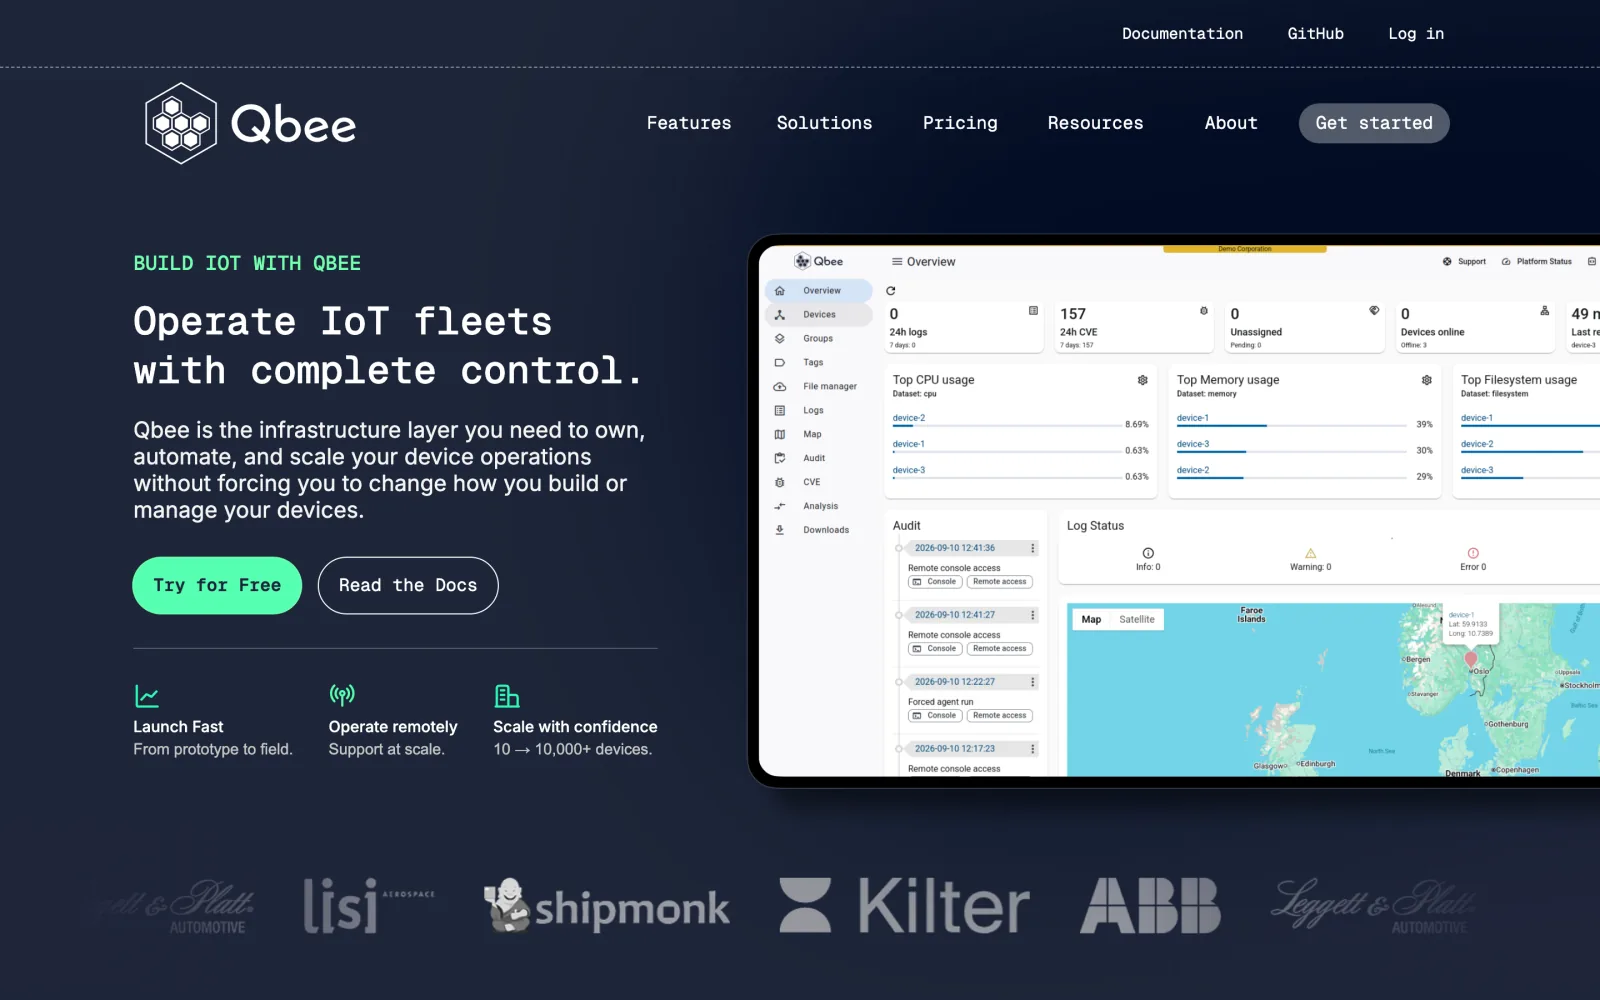The width and height of the screenshot is (1600, 1000).
Task: Click the Demo Corporation banner in the dashboard
Action: [x=1245, y=249]
